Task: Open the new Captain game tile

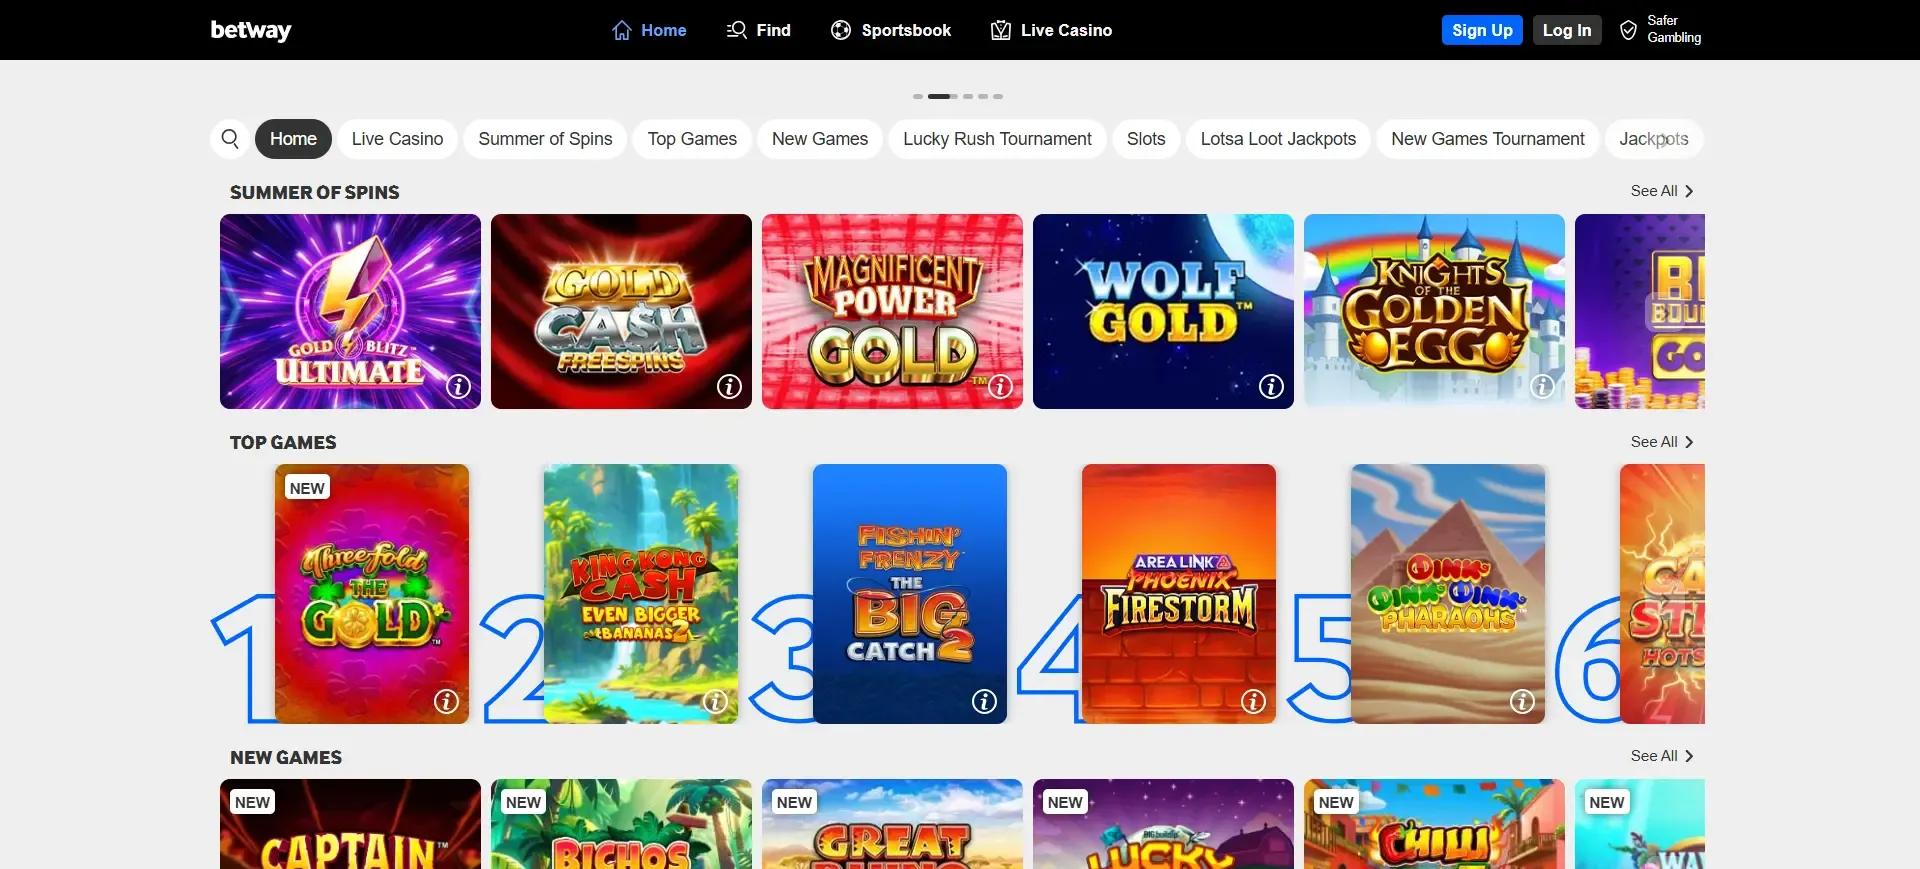Action: coord(350,824)
